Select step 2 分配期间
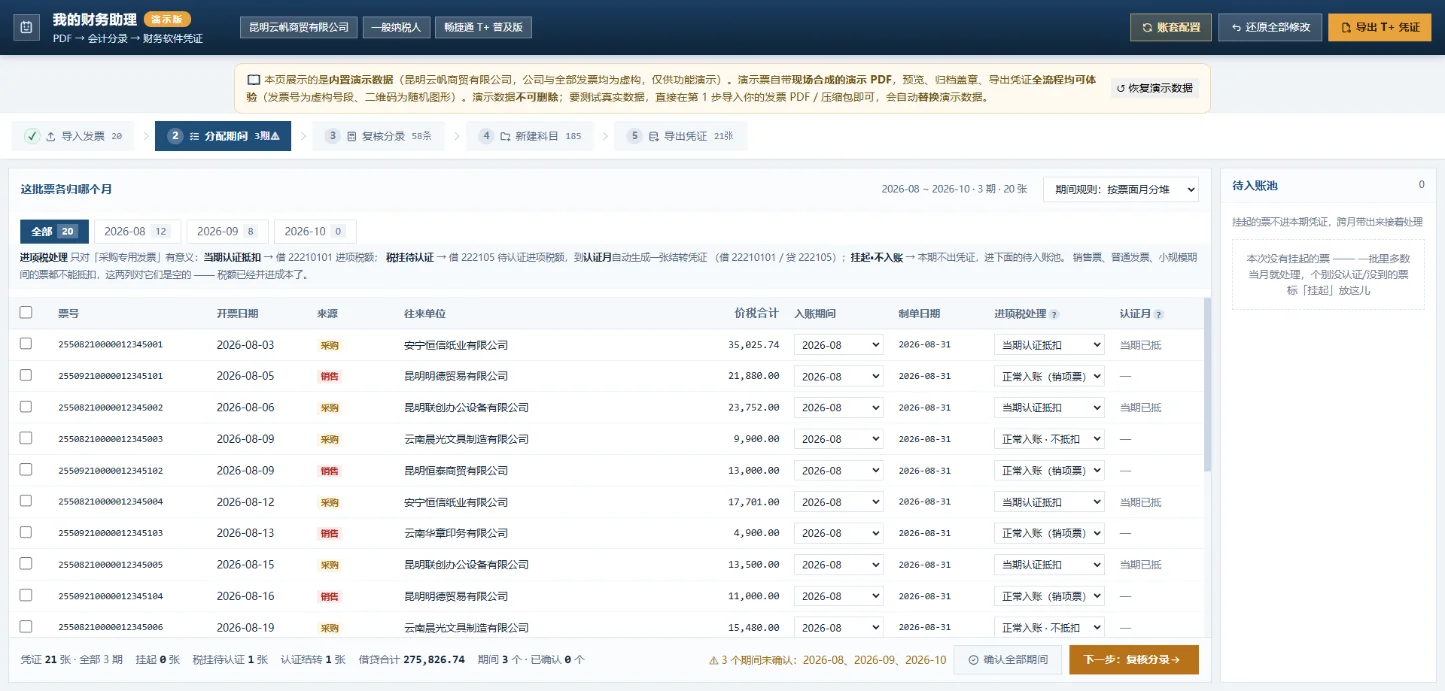The width and height of the screenshot is (1445, 691). [x=223, y=136]
